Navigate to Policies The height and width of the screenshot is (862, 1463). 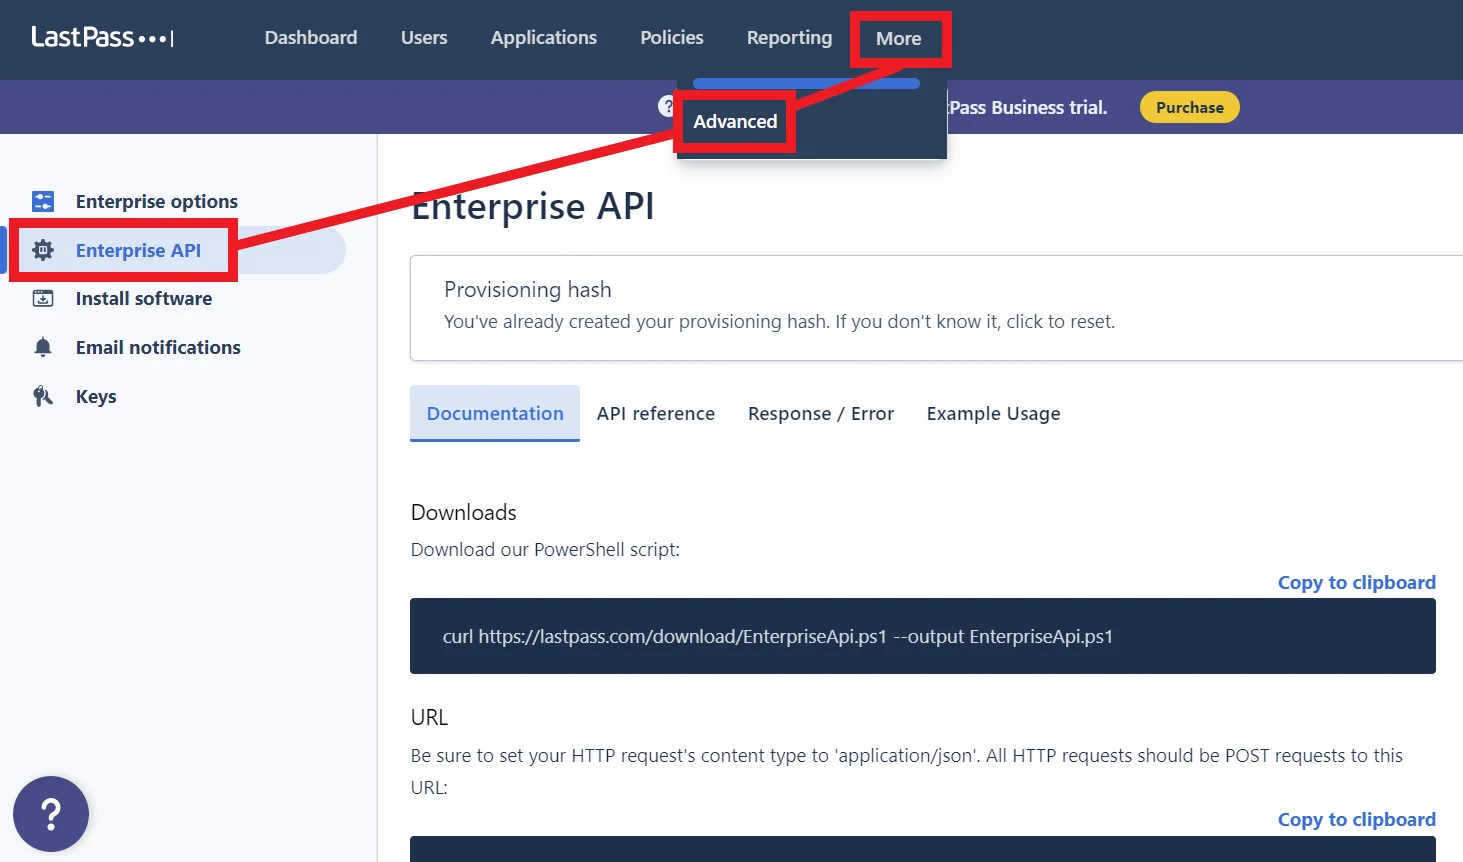click(672, 38)
